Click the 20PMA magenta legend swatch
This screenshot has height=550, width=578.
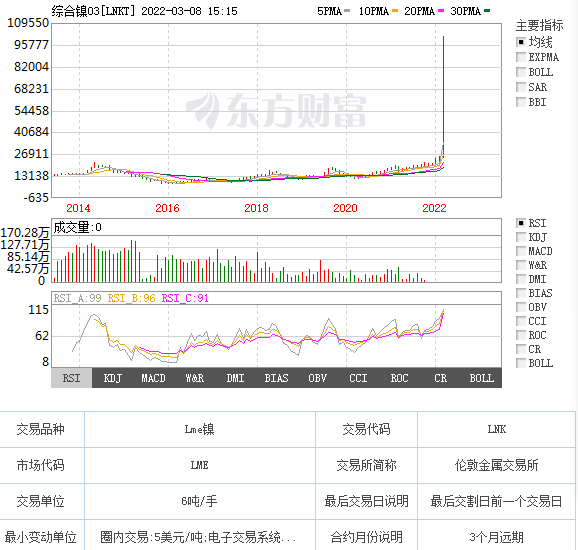(441, 11)
